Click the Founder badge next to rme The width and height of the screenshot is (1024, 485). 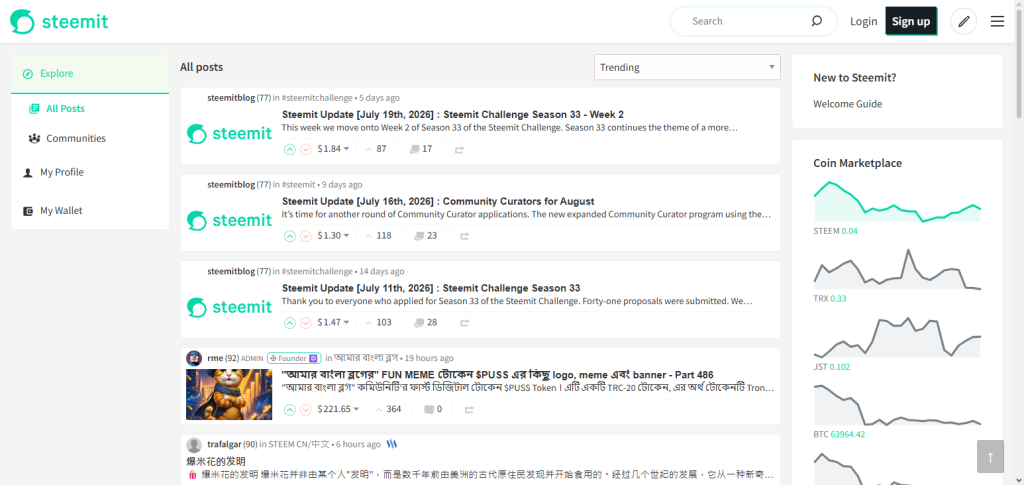(295, 358)
